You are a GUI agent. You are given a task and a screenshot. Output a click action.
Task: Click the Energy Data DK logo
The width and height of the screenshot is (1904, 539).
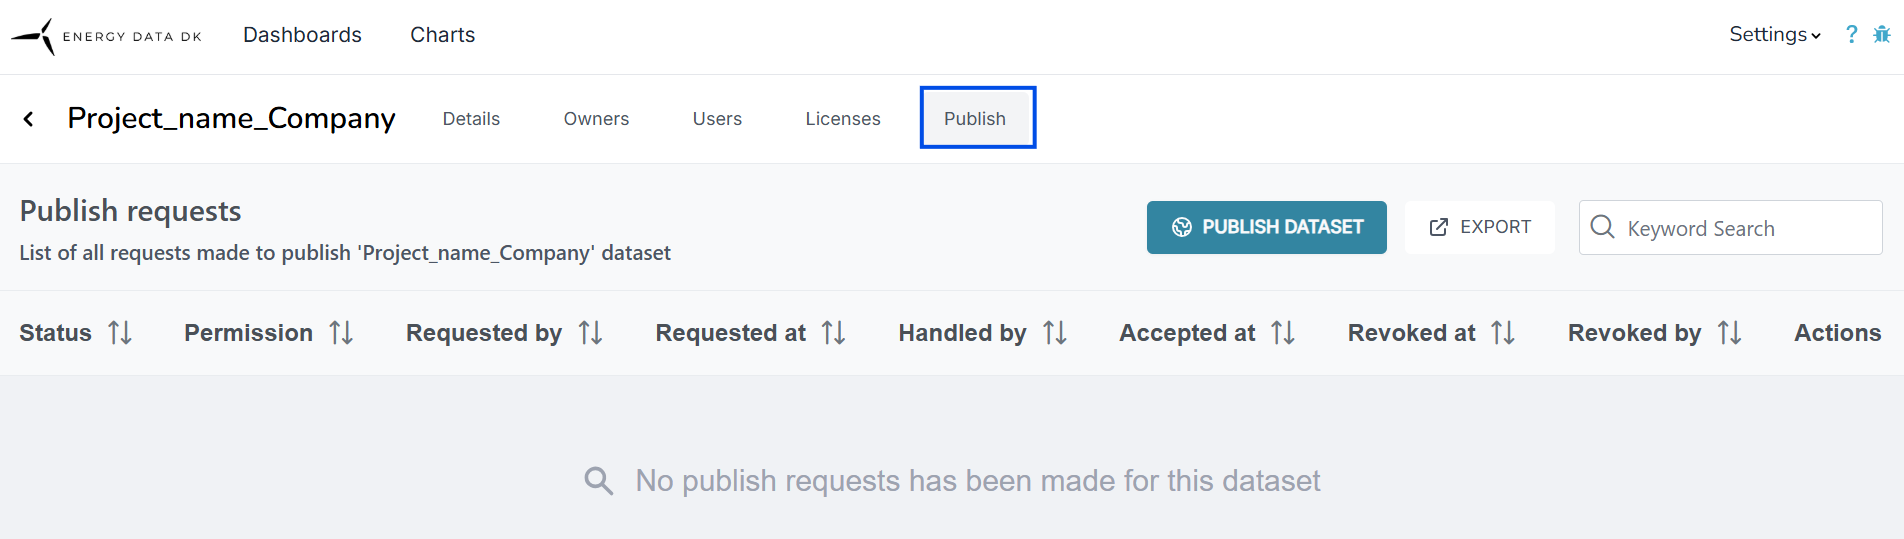pos(106,36)
